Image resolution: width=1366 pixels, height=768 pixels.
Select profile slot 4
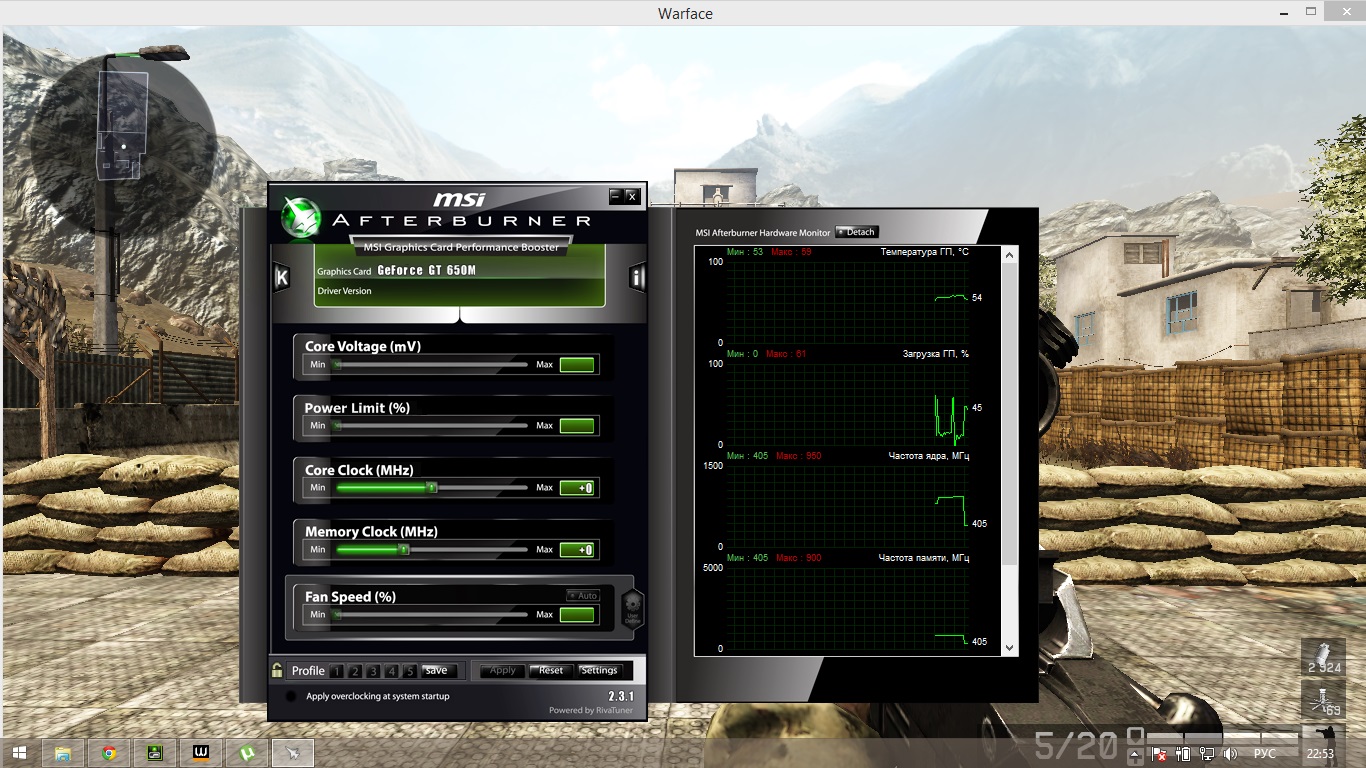[x=391, y=671]
